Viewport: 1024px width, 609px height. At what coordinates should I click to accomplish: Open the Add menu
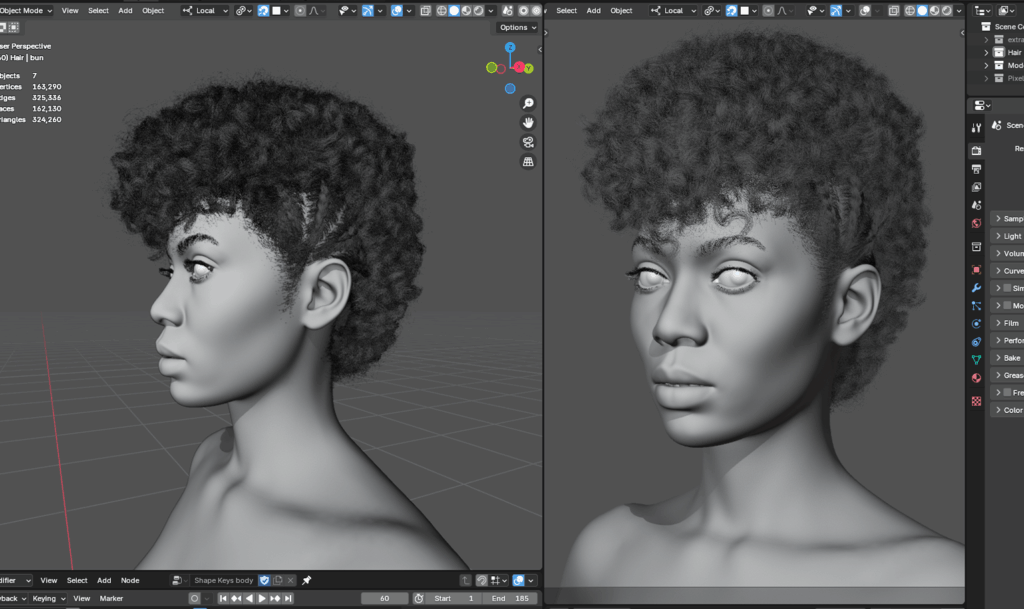click(124, 11)
